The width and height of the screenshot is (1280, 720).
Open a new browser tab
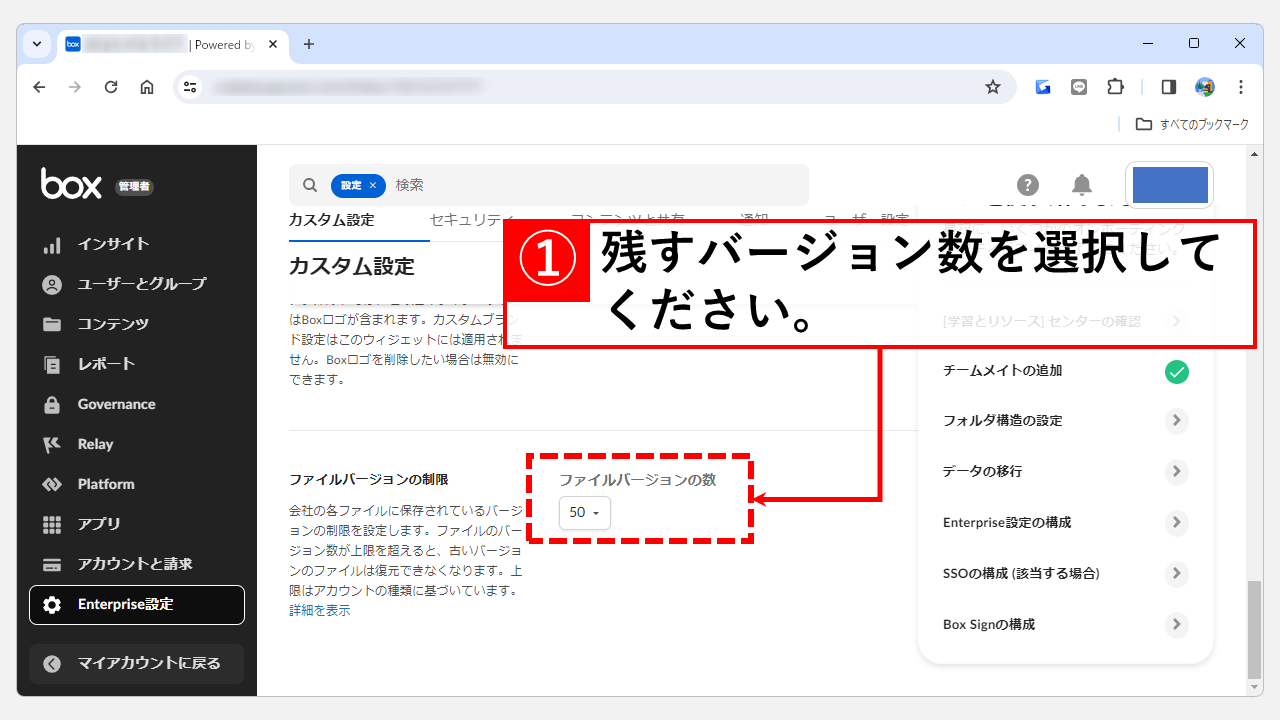pyautogui.click(x=308, y=44)
